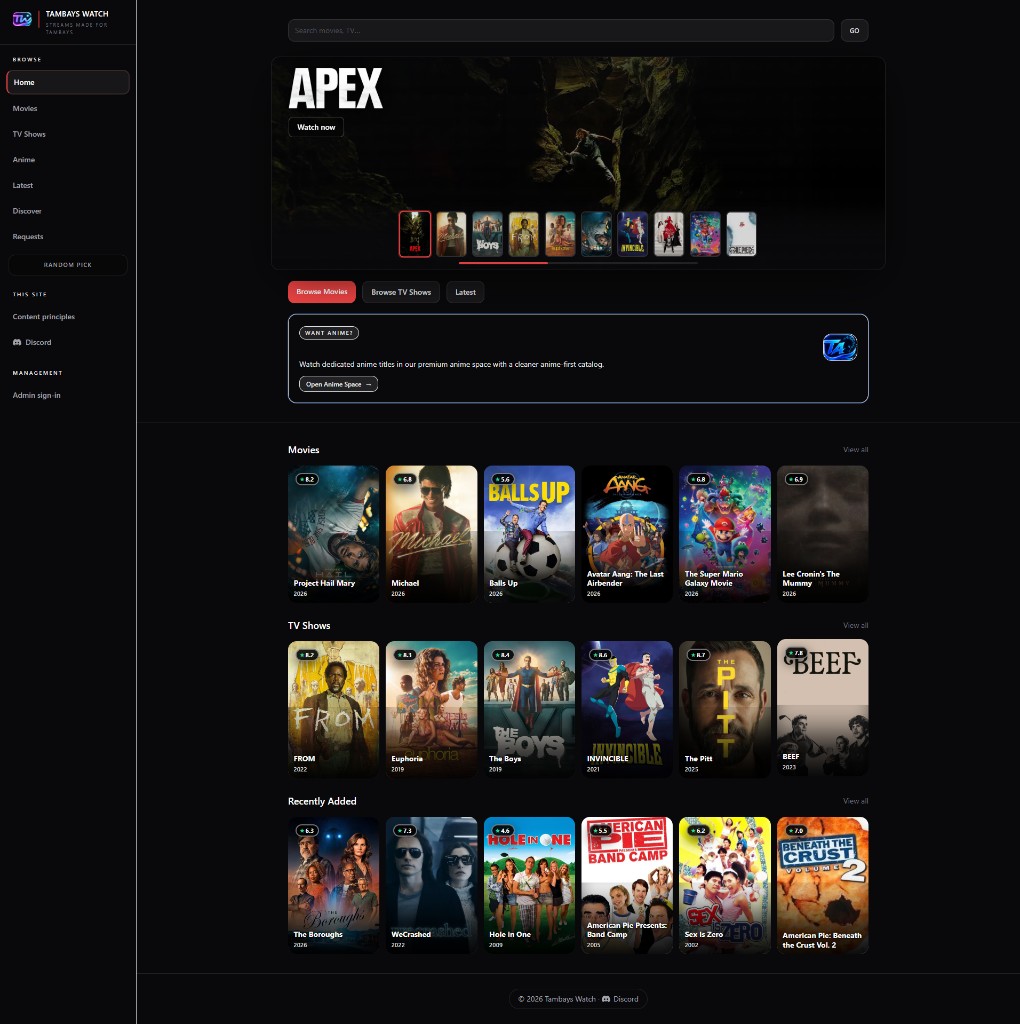
Task: Select the Project Hail Mary carousel thumbnail
Action: (596, 234)
